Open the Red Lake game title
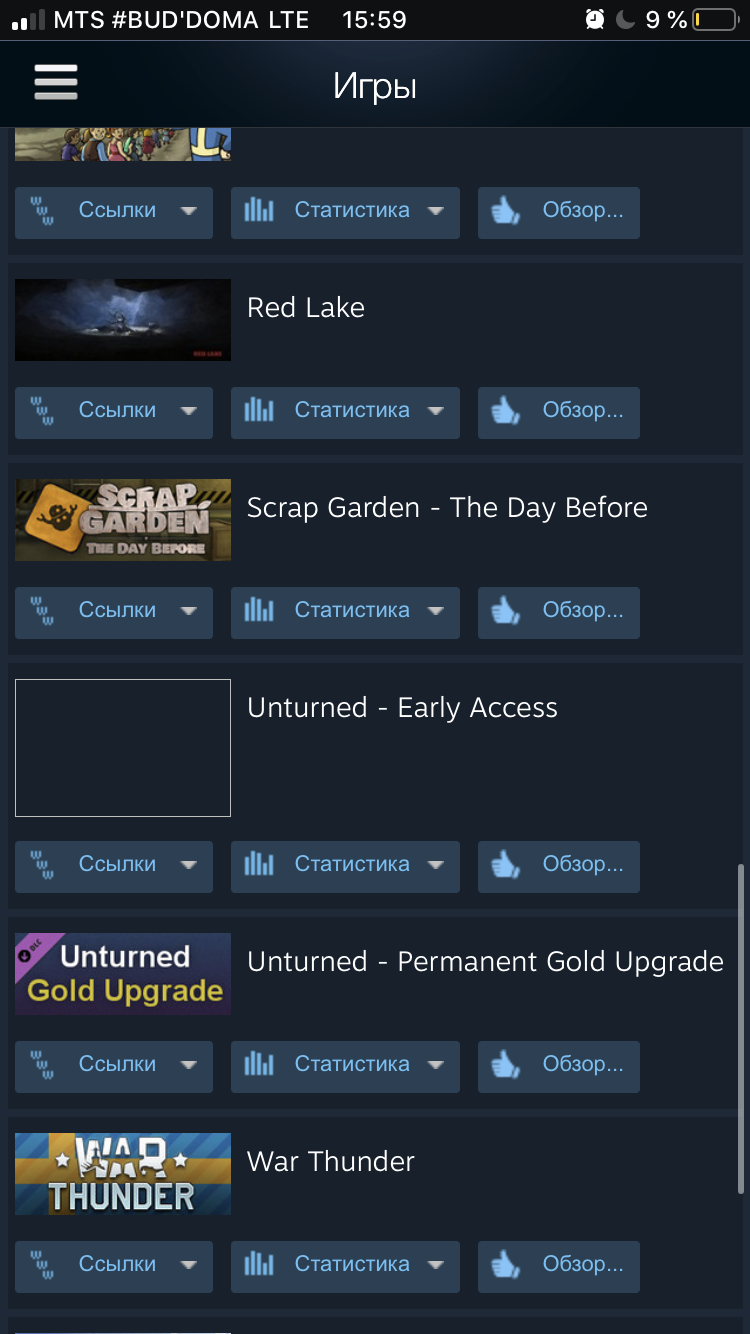 coord(306,307)
